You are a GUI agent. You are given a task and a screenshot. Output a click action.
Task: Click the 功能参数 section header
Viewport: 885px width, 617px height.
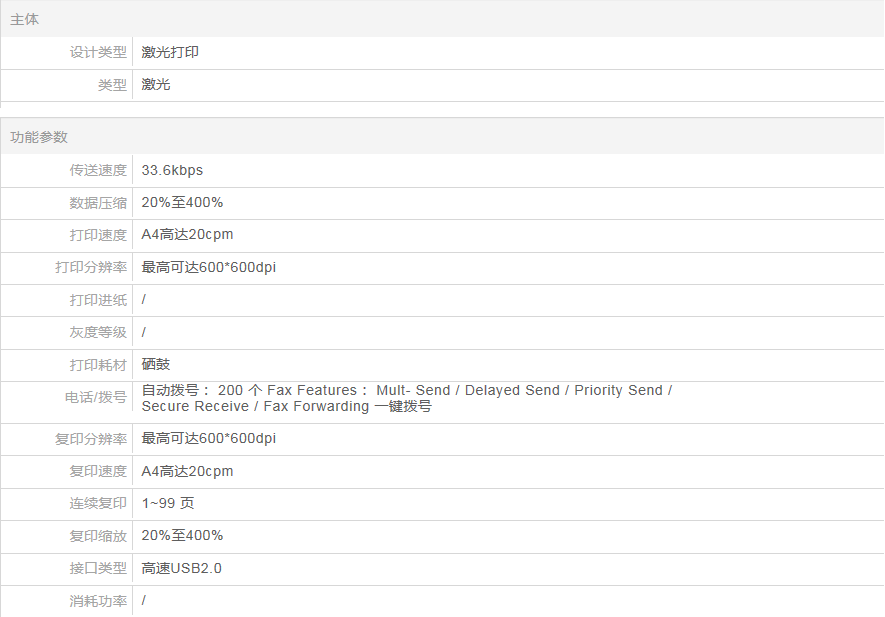click(x=39, y=137)
